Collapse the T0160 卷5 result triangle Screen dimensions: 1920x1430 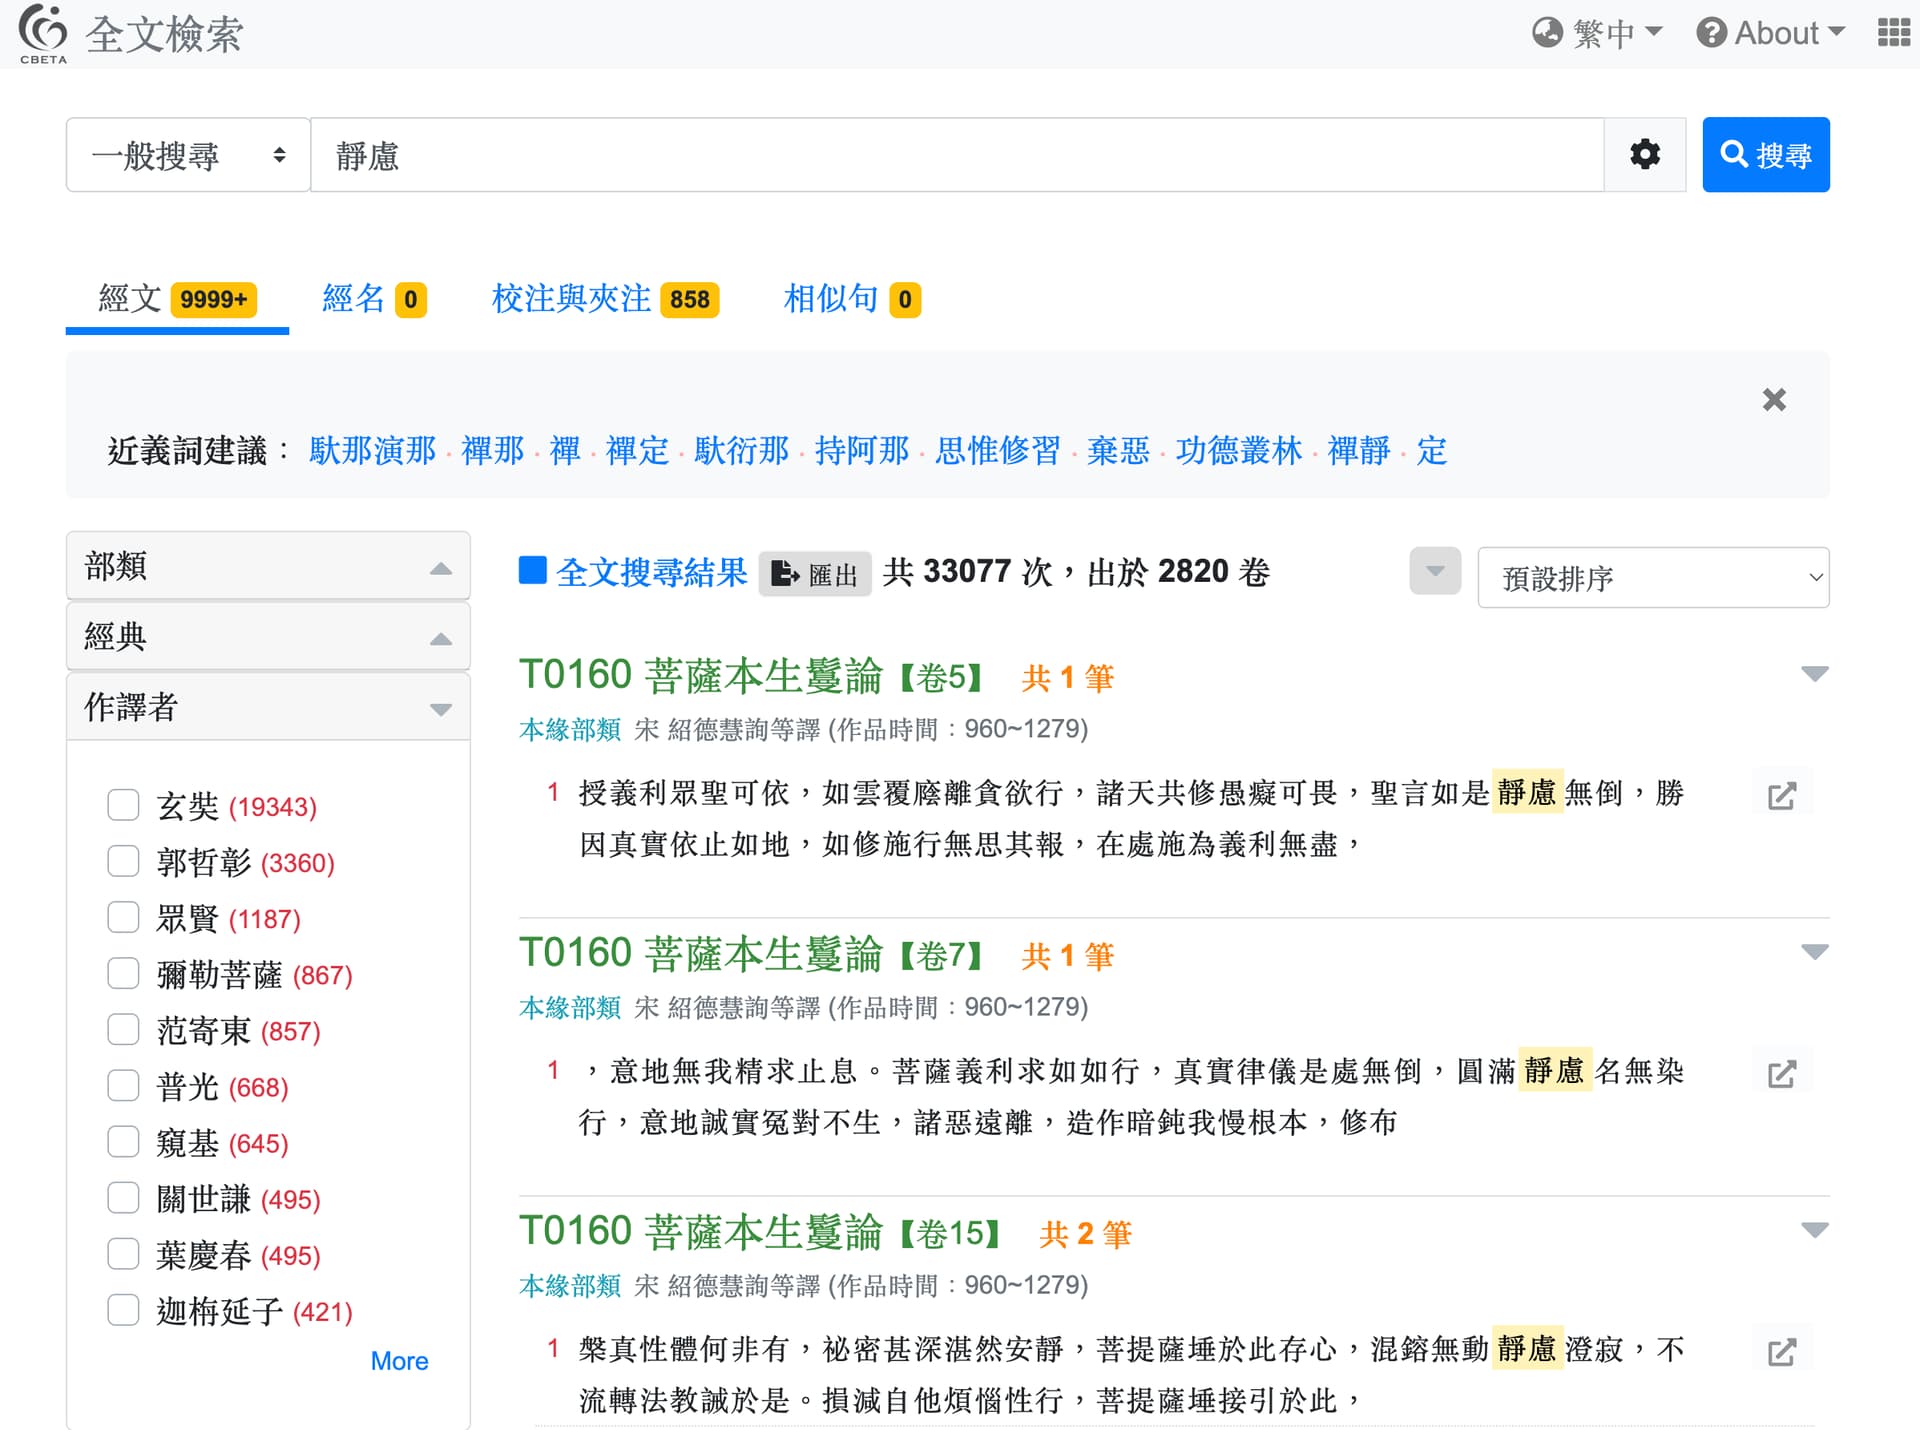(1813, 674)
